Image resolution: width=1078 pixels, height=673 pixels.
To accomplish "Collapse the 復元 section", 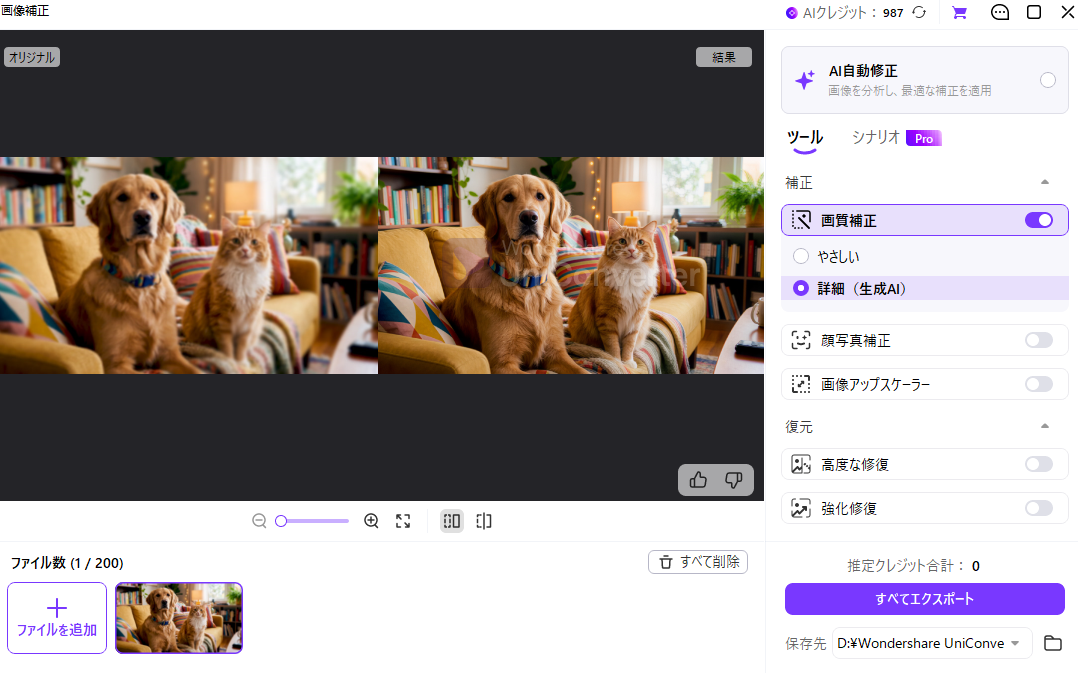I will tap(1045, 426).
